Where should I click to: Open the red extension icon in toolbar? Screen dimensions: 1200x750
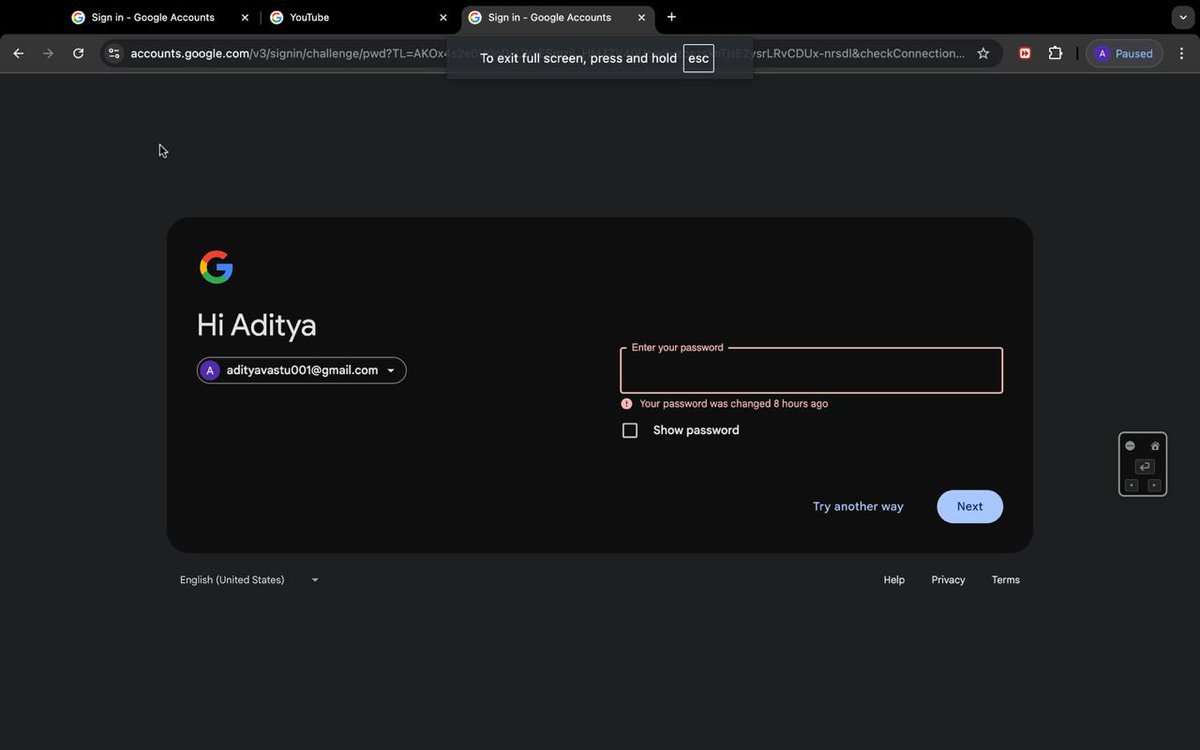pyautogui.click(x=1025, y=53)
